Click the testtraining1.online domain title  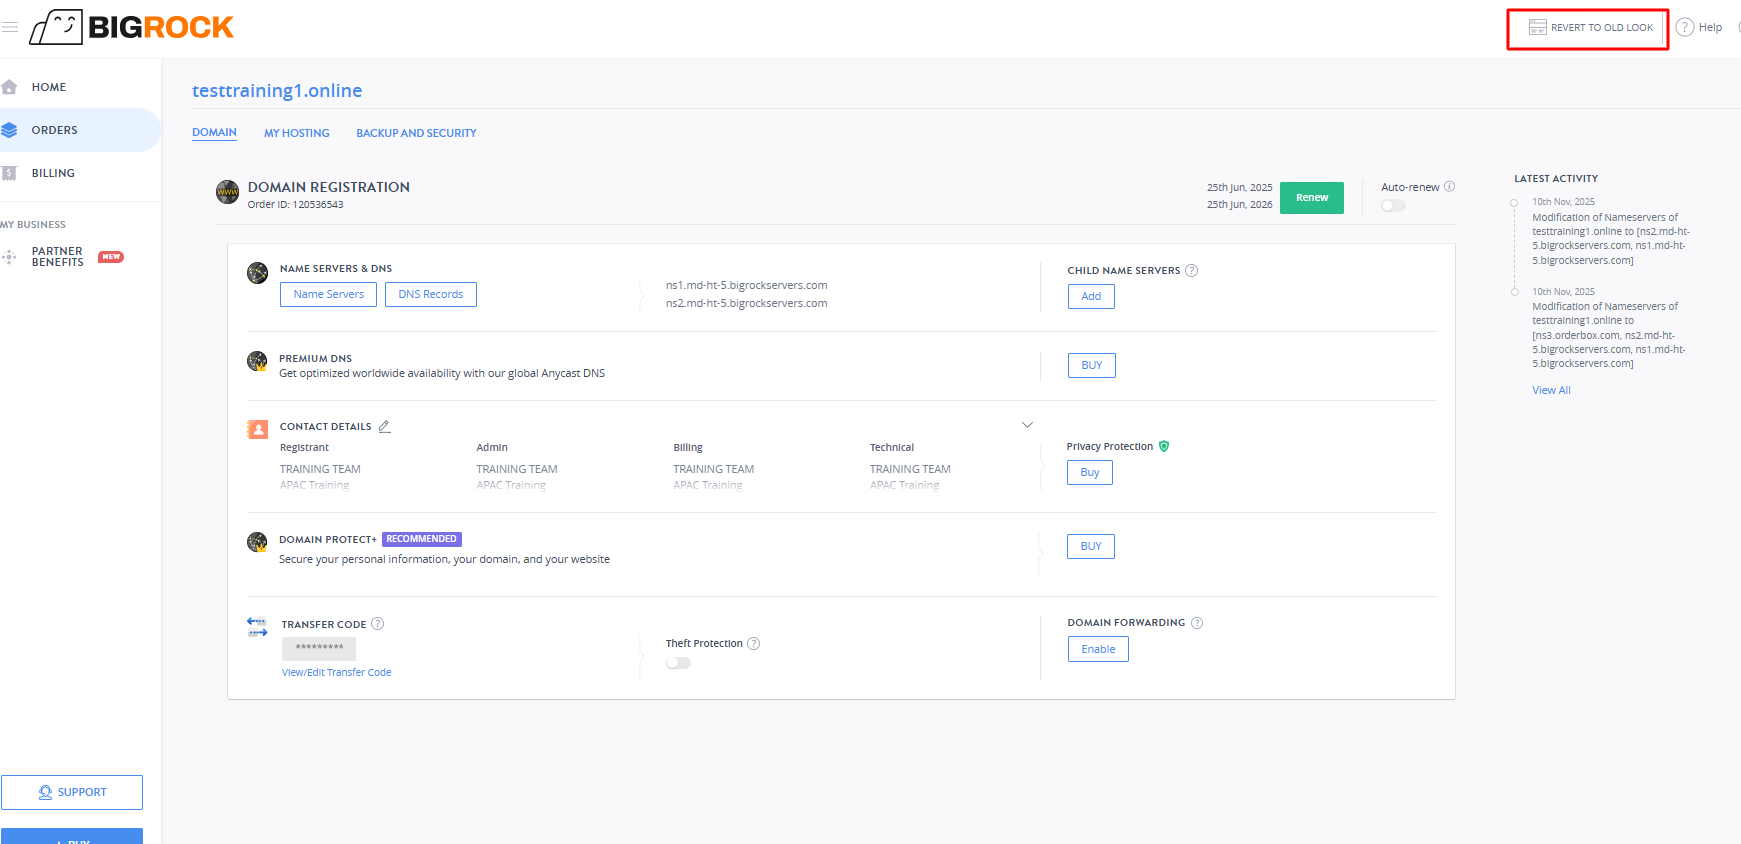pyautogui.click(x=277, y=90)
